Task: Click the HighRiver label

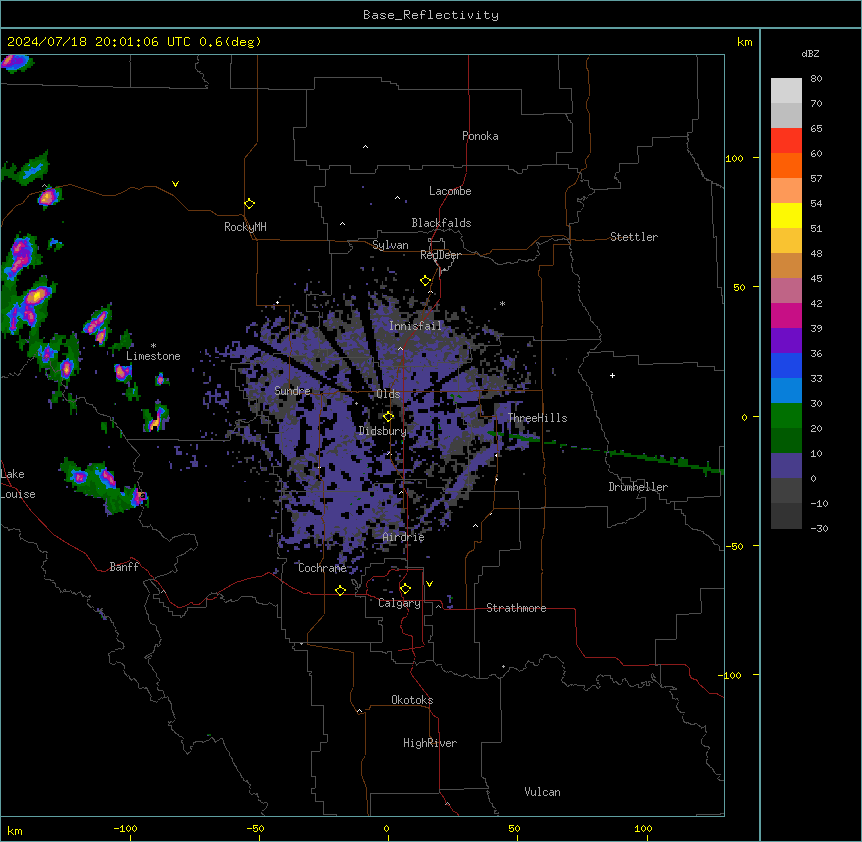Action: 430,743
